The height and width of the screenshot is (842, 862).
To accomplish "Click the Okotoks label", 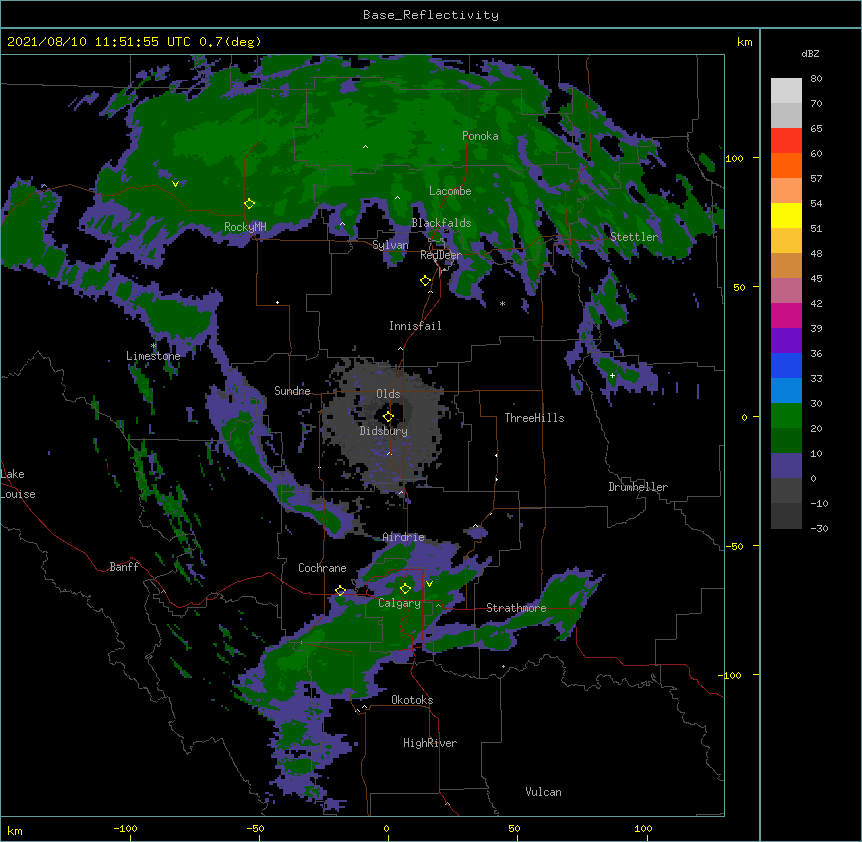I will pos(412,700).
